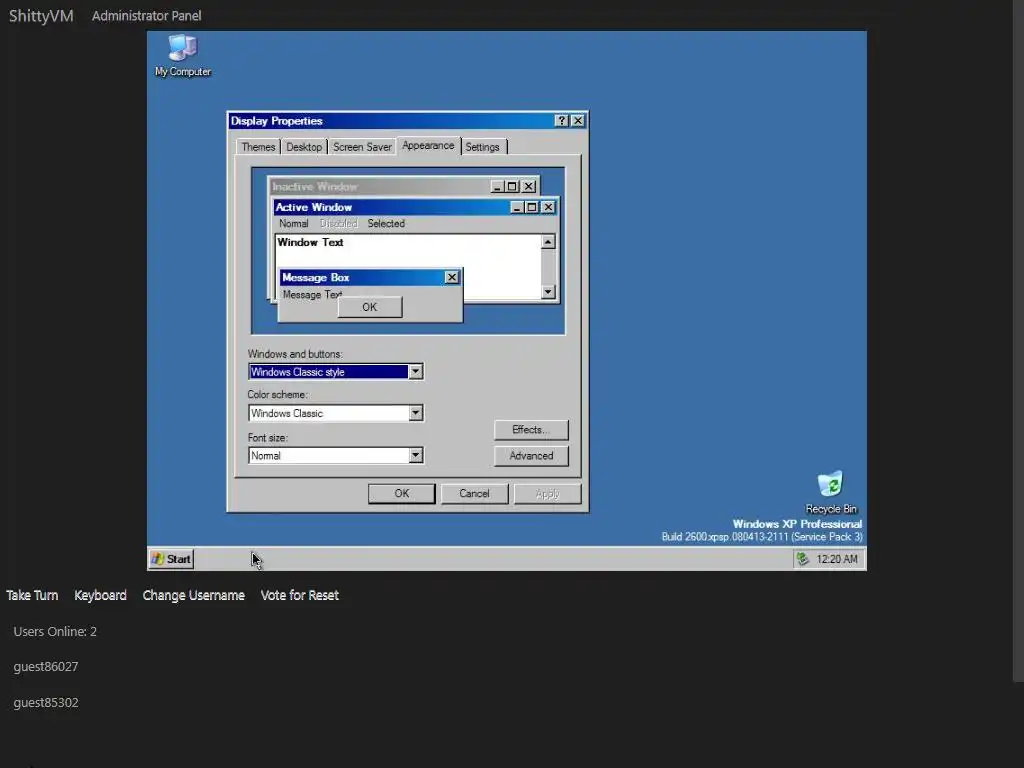
Task: Open the on-screen Keyboard link
Action: pyautogui.click(x=100, y=595)
